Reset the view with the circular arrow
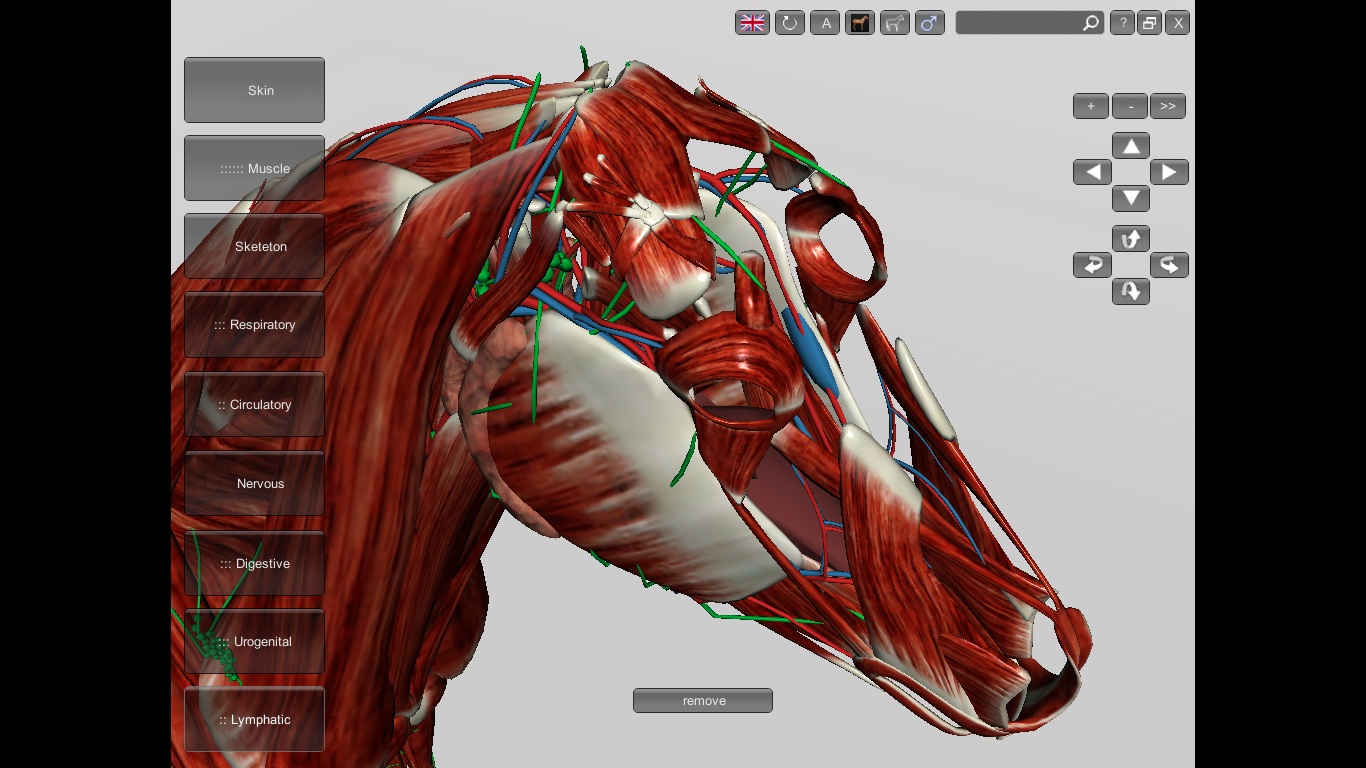This screenshot has width=1366, height=768. pyautogui.click(x=789, y=23)
